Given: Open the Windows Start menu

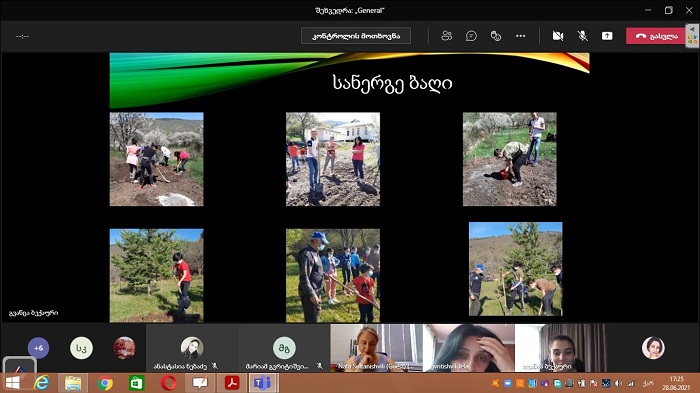Looking at the screenshot, I should 13,383.
